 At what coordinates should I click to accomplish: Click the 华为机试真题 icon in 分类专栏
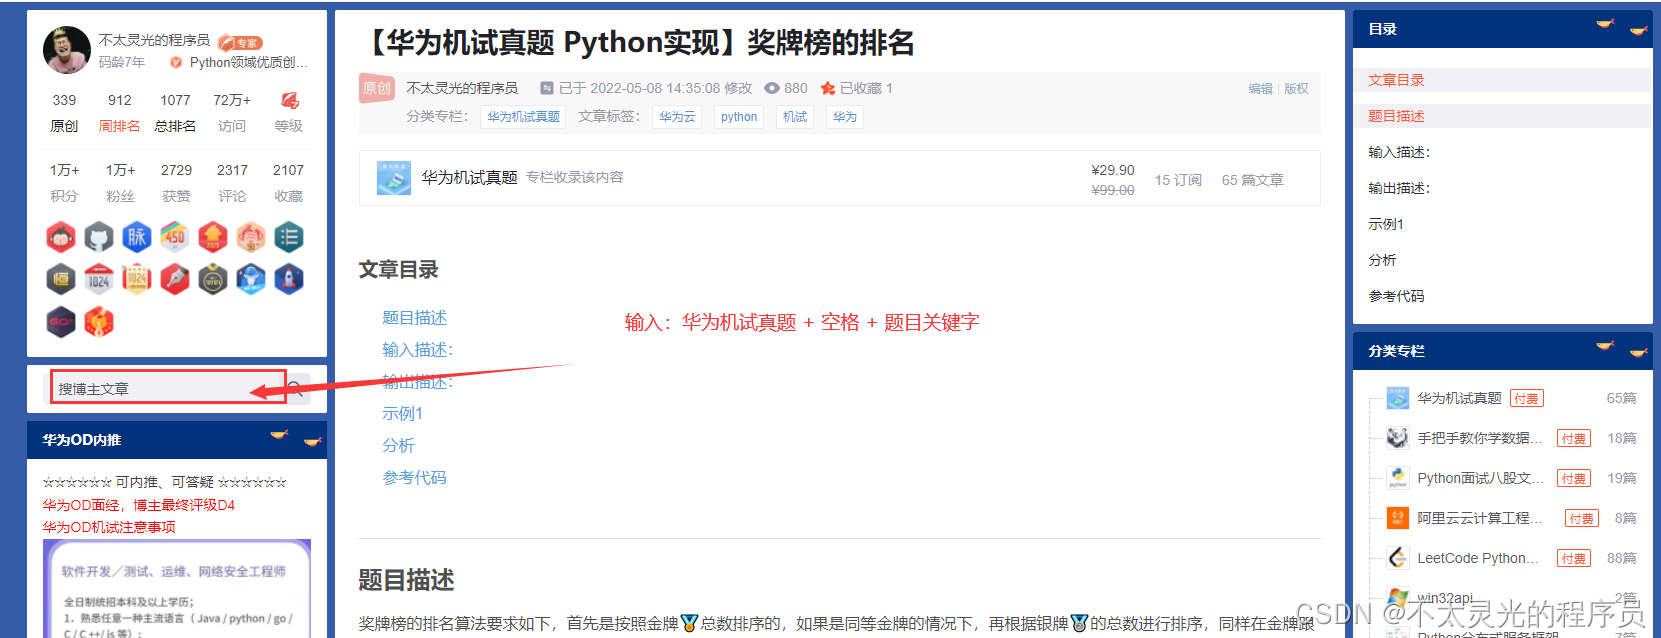click(x=1398, y=398)
